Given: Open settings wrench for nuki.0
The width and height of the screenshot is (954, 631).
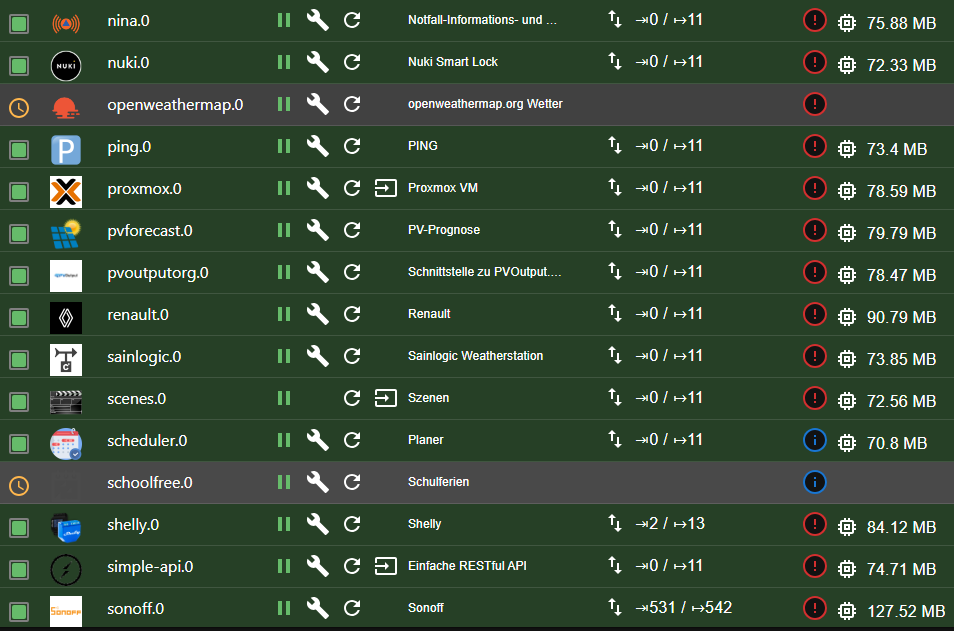Looking at the screenshot, I should [318, 62].
